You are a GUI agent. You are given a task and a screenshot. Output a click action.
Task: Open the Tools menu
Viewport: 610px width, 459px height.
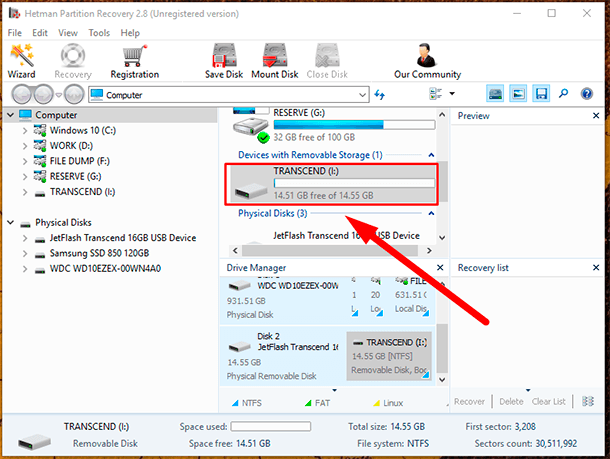click(x=99, y=33)
